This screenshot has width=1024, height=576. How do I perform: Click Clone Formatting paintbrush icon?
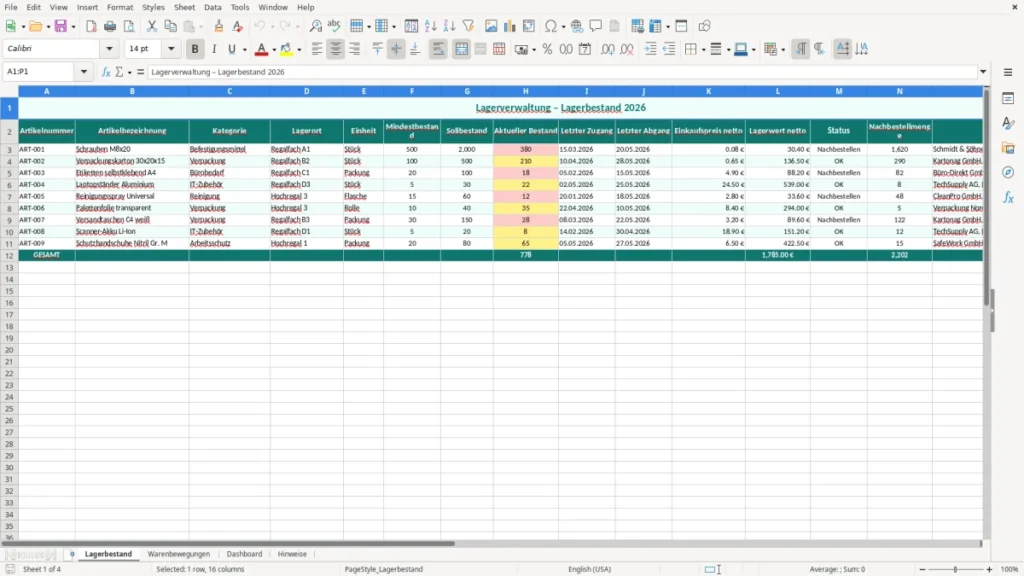[219, 26]
